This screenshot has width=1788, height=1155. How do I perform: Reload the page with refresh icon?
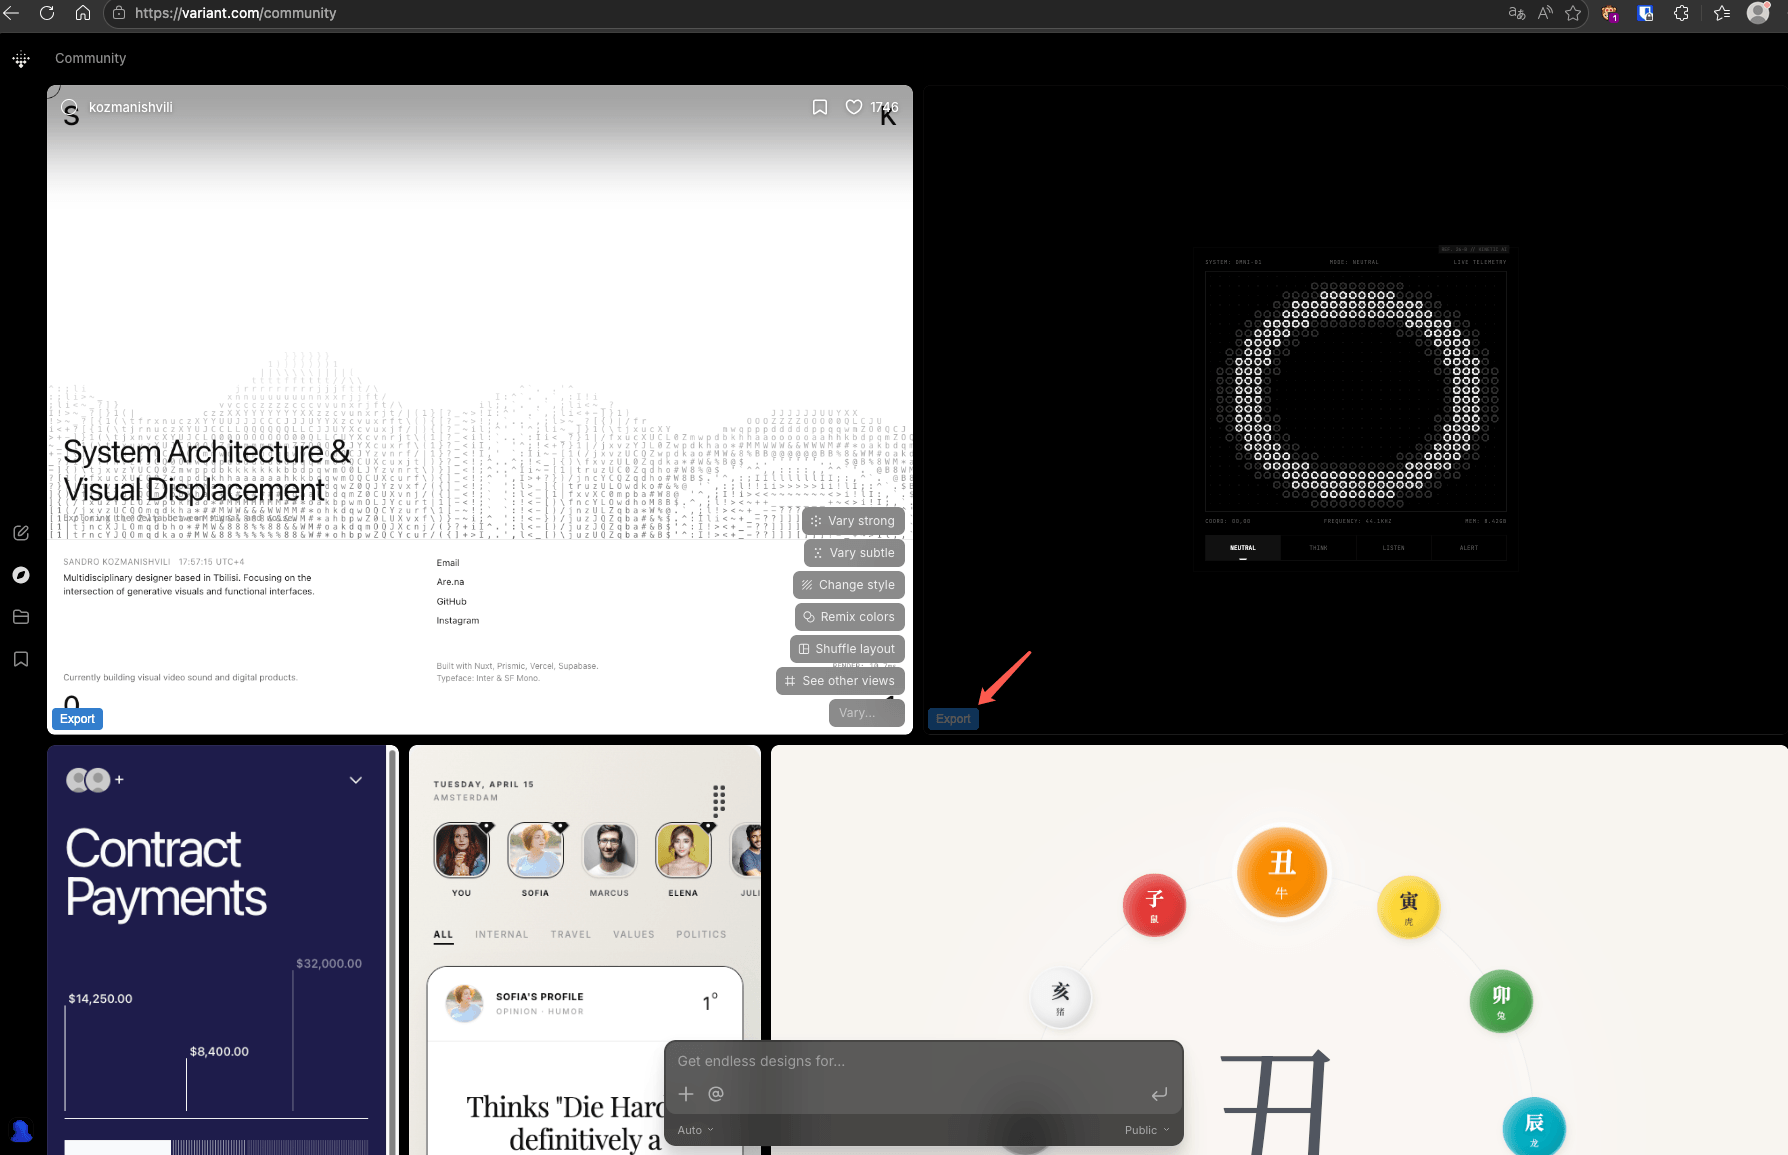point(47,13)
